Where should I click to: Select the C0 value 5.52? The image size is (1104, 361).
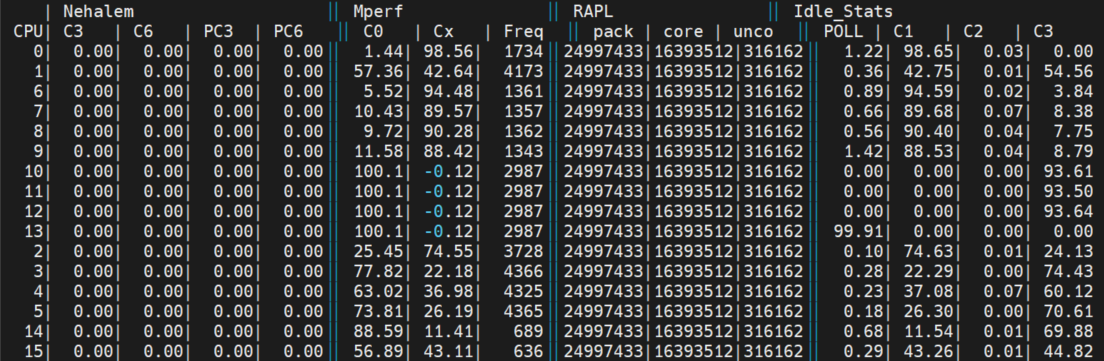pos(385,91)
